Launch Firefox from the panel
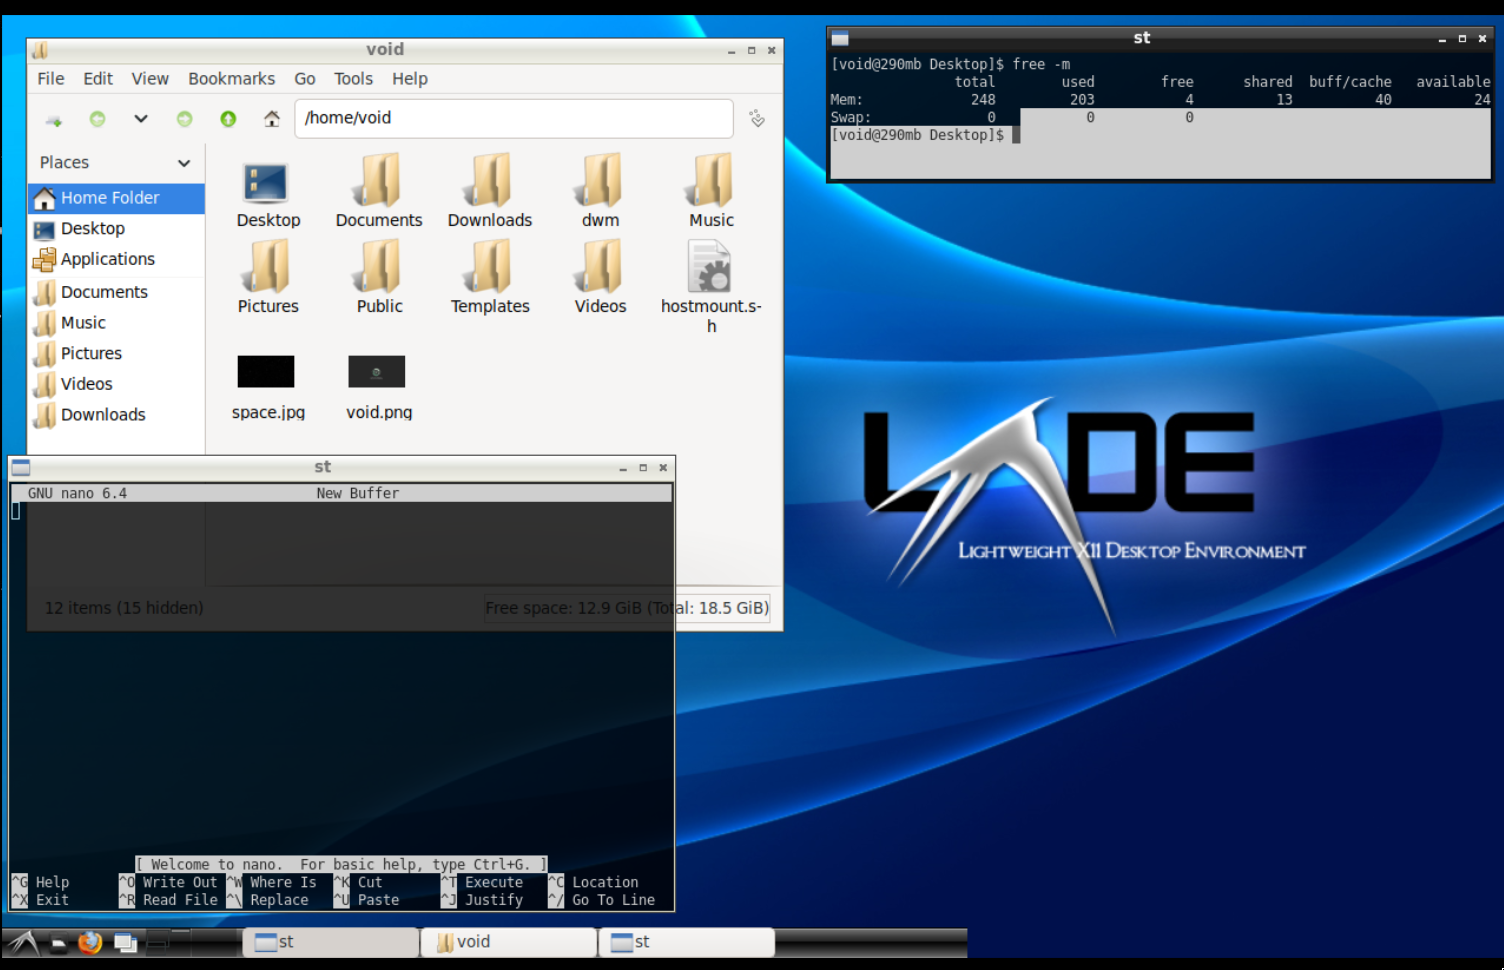This screenshot has width=1504, height=970. coord(90,942)
